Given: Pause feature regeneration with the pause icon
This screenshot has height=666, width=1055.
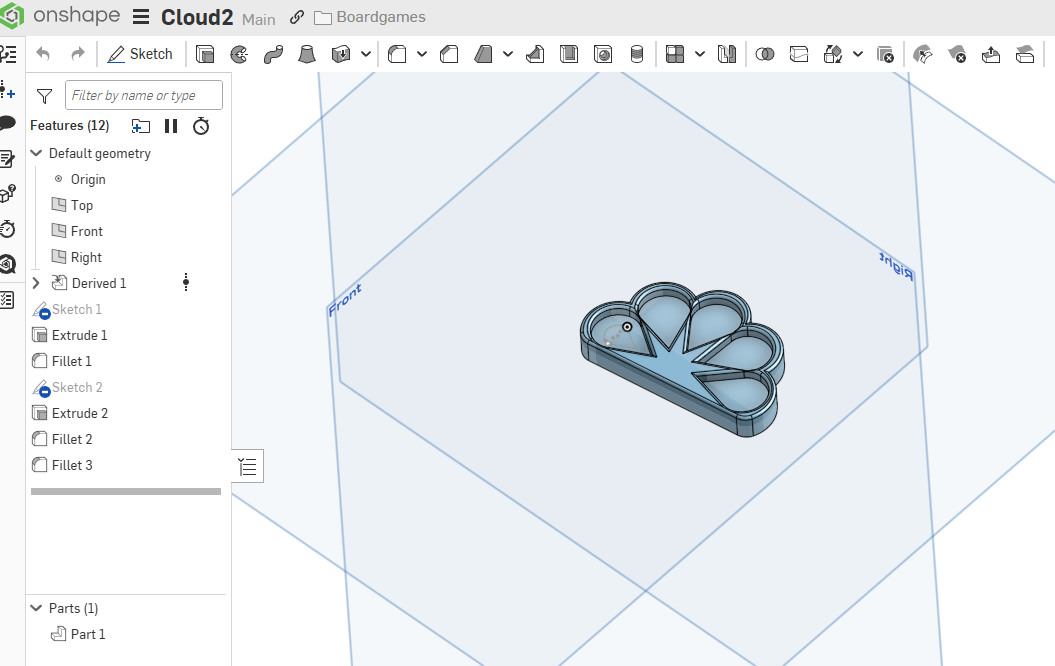Looking at the screenshot, I should [171, 126].
